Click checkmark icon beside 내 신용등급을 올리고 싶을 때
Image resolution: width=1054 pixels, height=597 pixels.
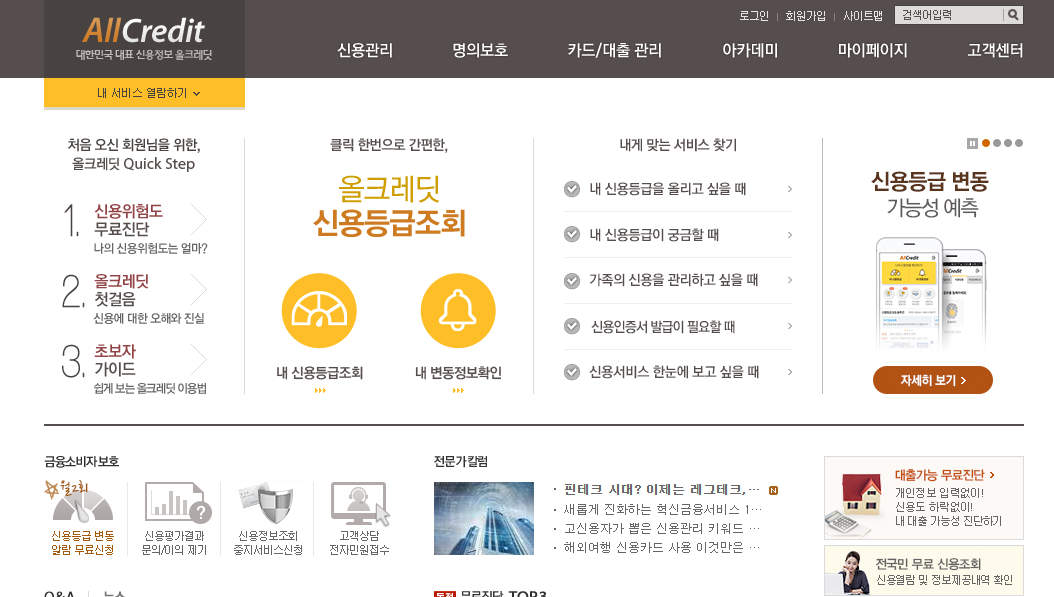coord(572,189)
